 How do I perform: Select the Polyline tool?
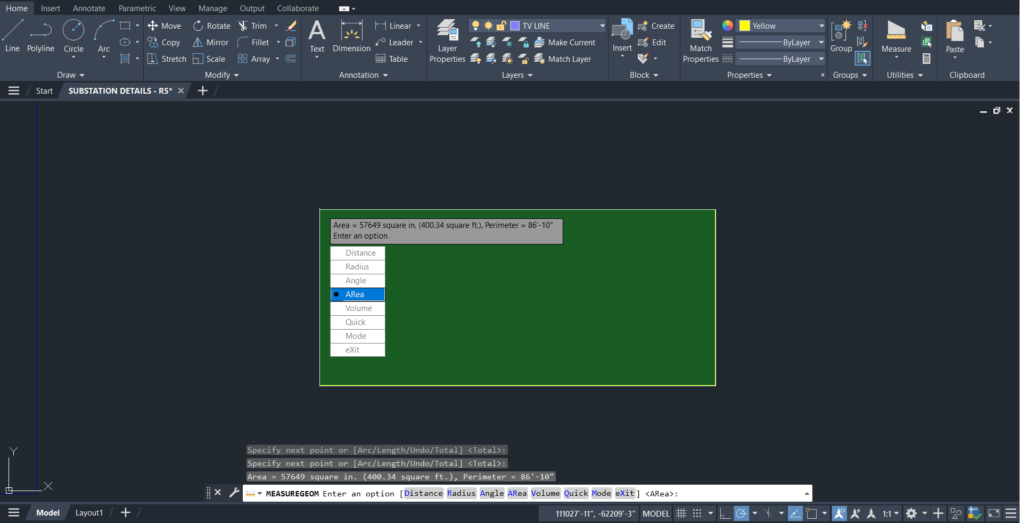point(40,37)
